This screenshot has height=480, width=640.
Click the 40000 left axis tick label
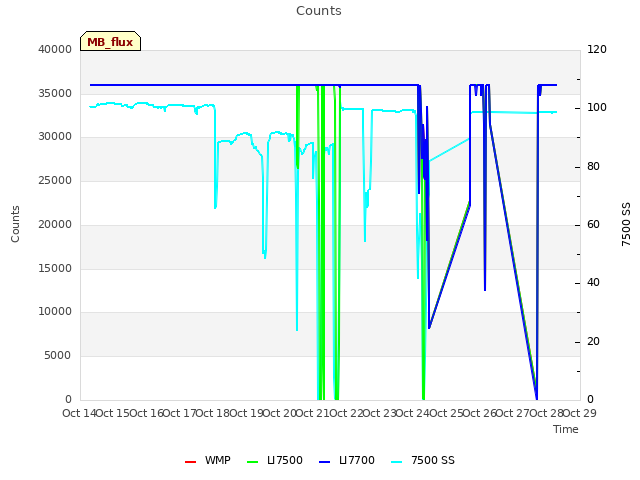(55, 49)
